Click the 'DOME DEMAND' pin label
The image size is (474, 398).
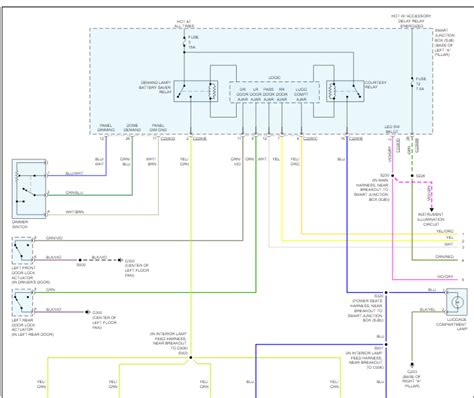(x=132, y=128)
